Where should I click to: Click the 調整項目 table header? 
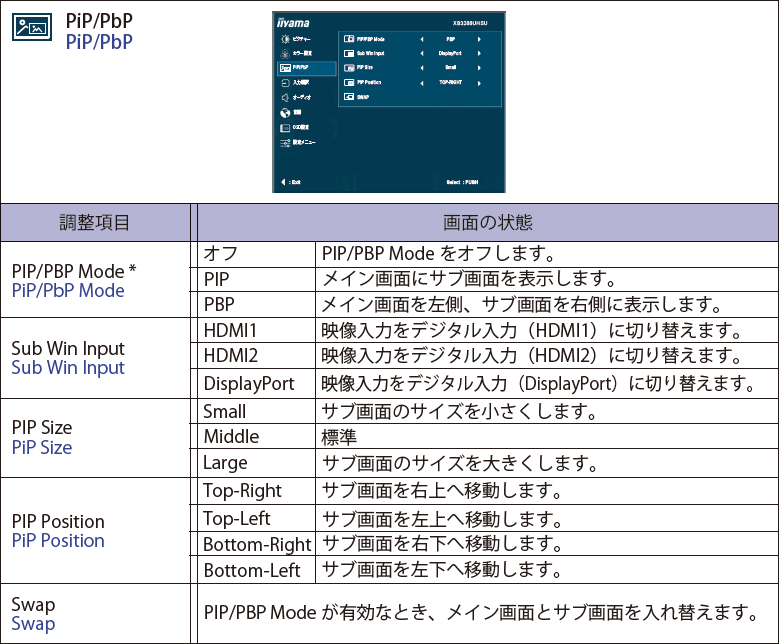(95, 222)
